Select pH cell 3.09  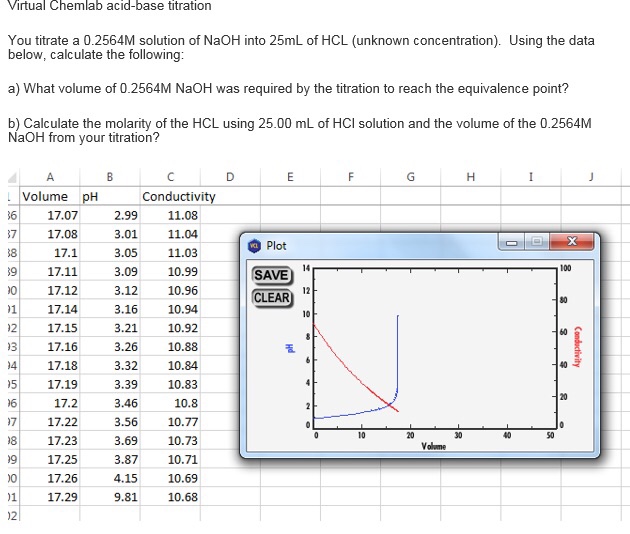(x=110, y=272)
